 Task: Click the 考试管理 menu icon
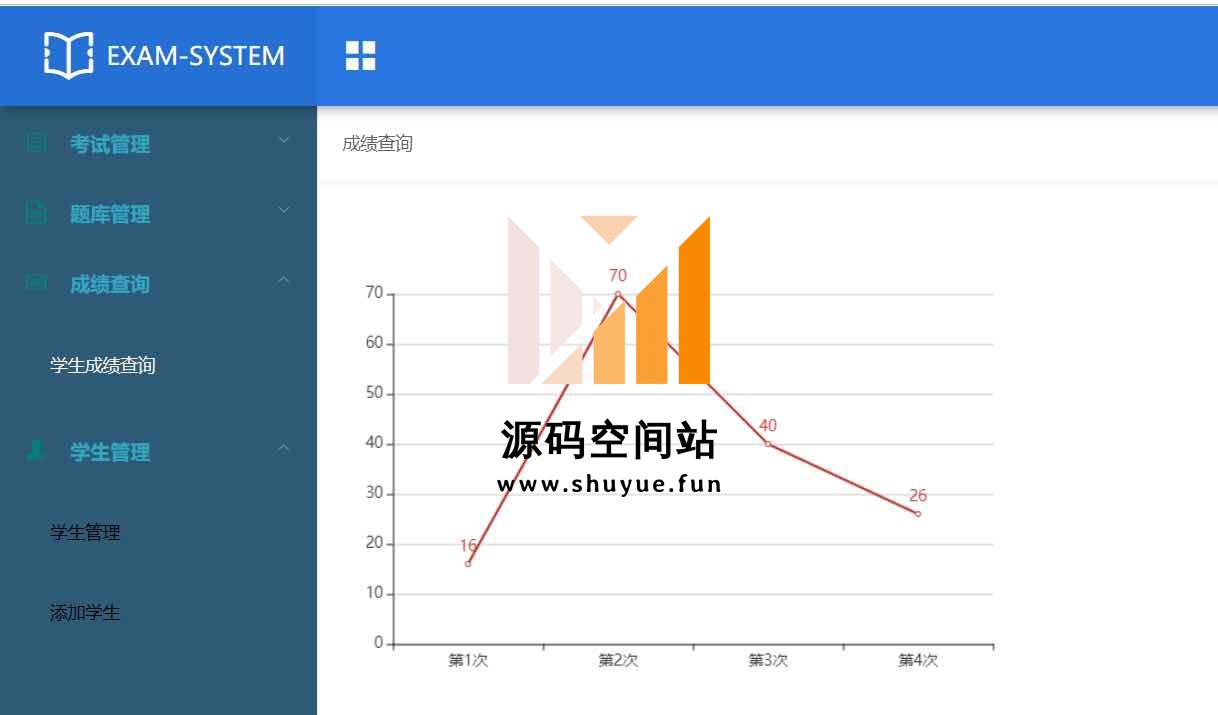tap(36, 143)
